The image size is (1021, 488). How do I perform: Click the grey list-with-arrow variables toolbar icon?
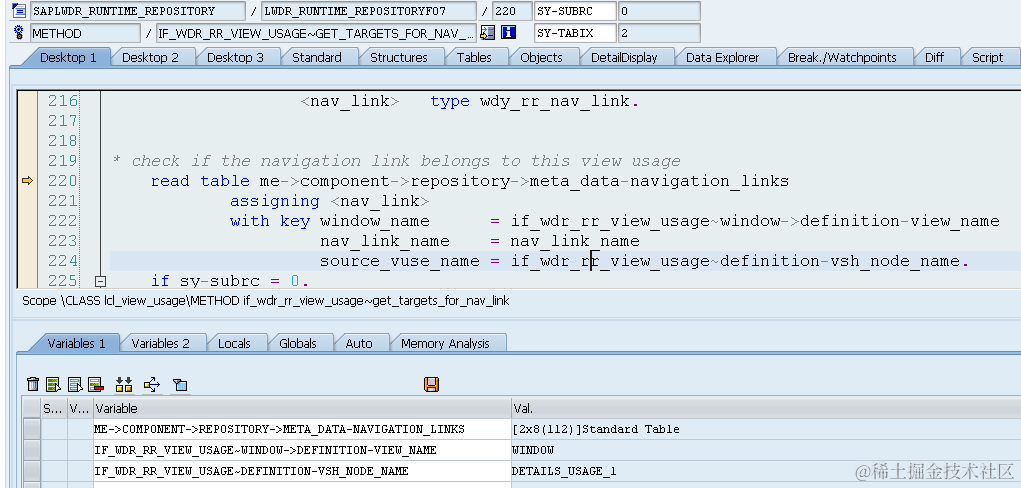75,384
